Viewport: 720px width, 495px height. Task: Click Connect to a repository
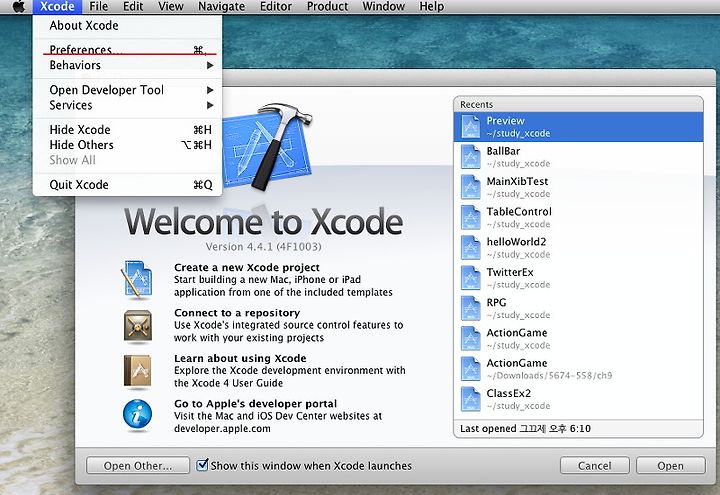pyautogui.click(x=237, y=313)
